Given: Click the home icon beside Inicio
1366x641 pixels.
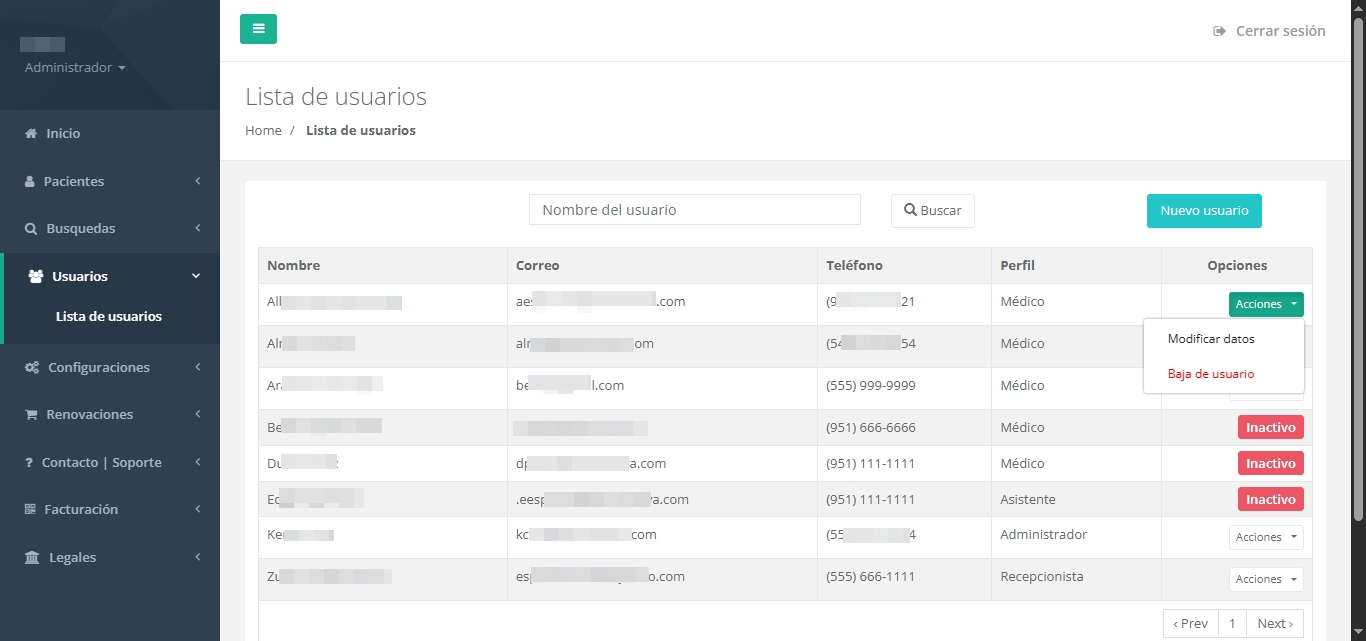Looking at the screenshot, I should 31,134.
